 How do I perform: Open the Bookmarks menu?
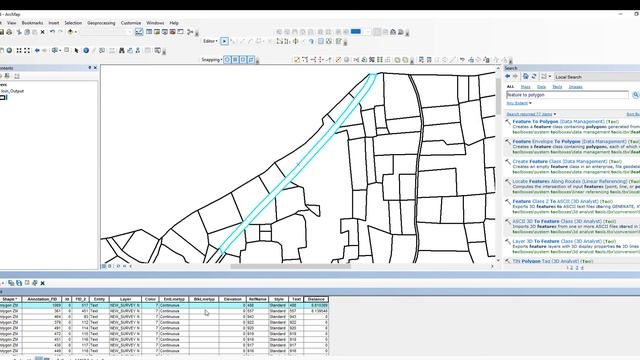pyautogui.click(x=32, y=23)
